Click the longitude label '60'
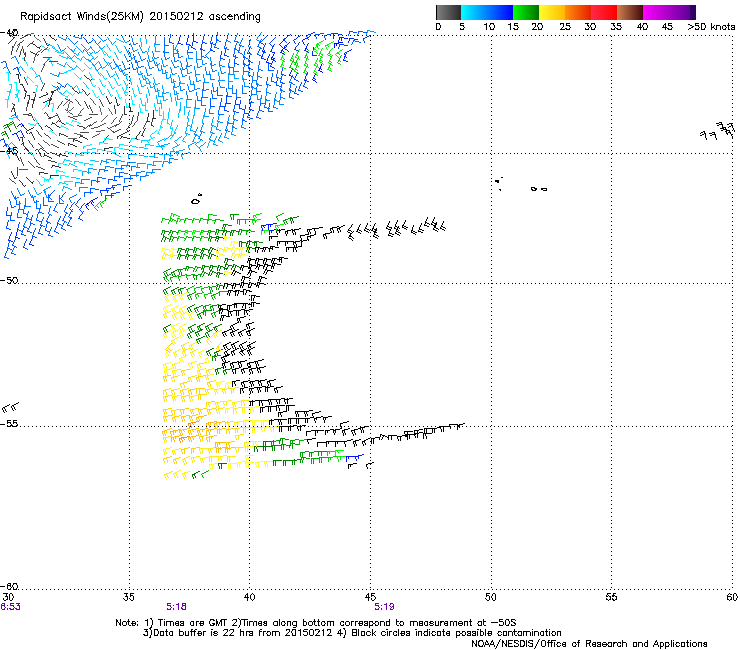The height and width of the screenshot is (650, 740). pyautogui.click(x=732, y=597)
